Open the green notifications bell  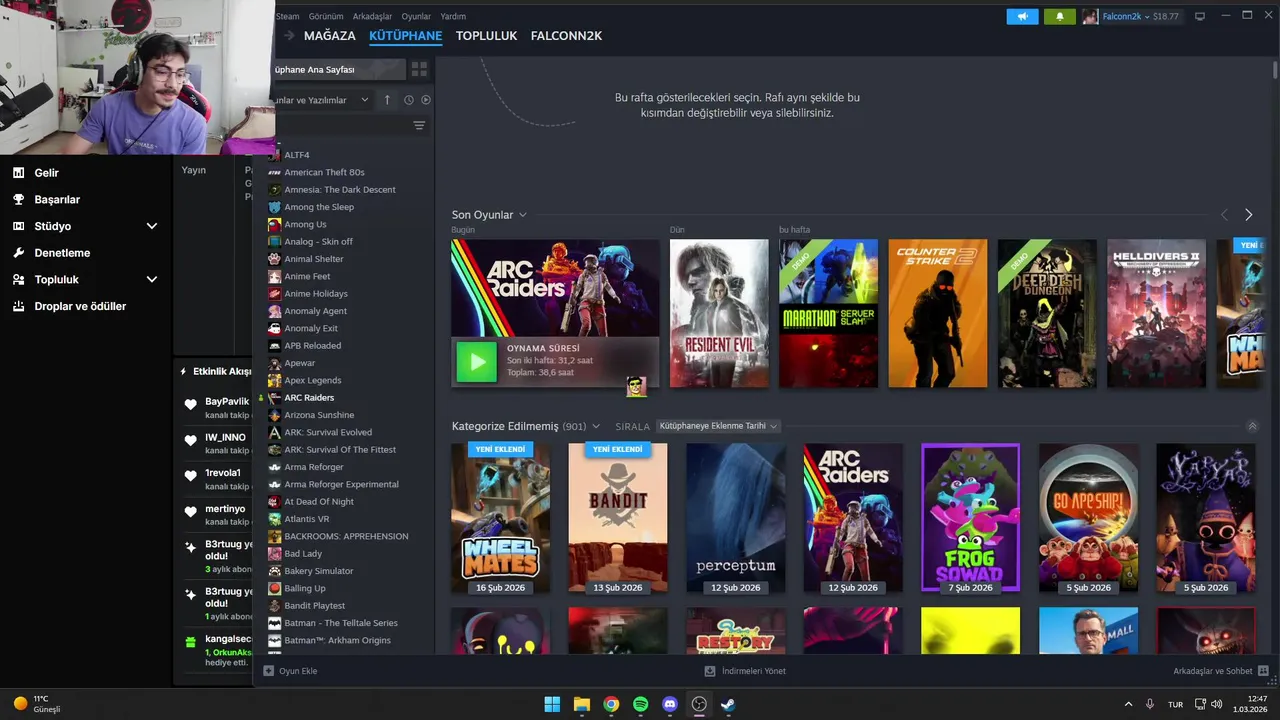pyautogui.click(x=1060, y=16)
